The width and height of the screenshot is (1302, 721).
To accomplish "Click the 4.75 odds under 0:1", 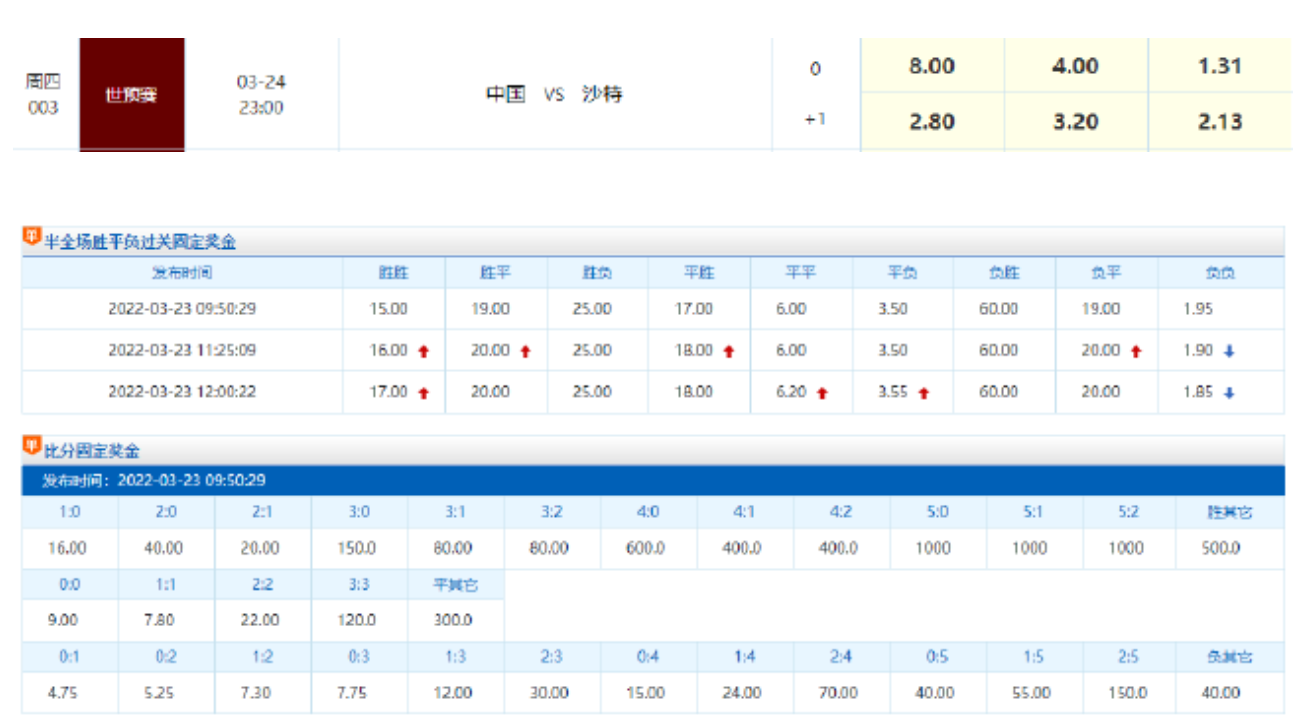I will click(62, 692).
